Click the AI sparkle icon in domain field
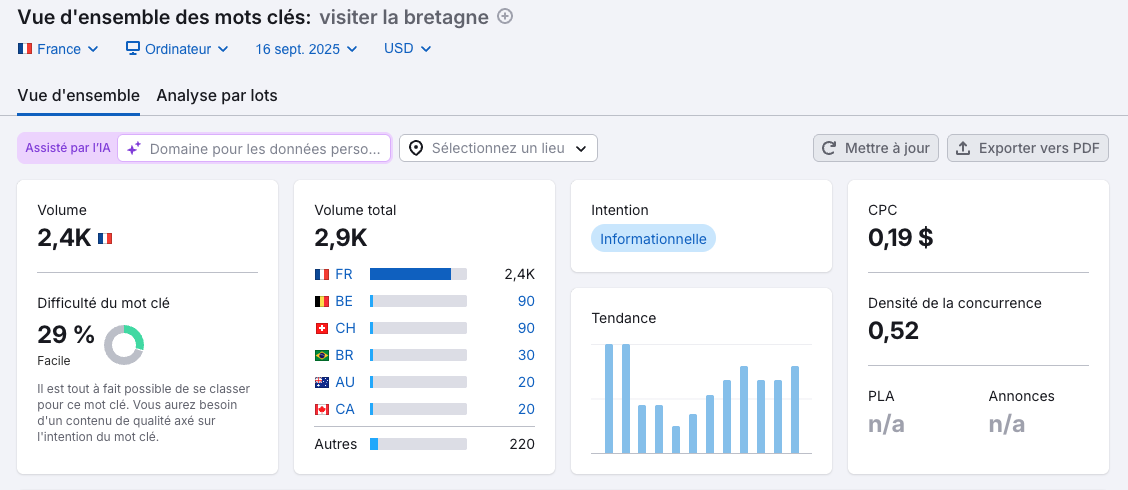Viewport: 1128px width, 490px height. click(133, 148)
